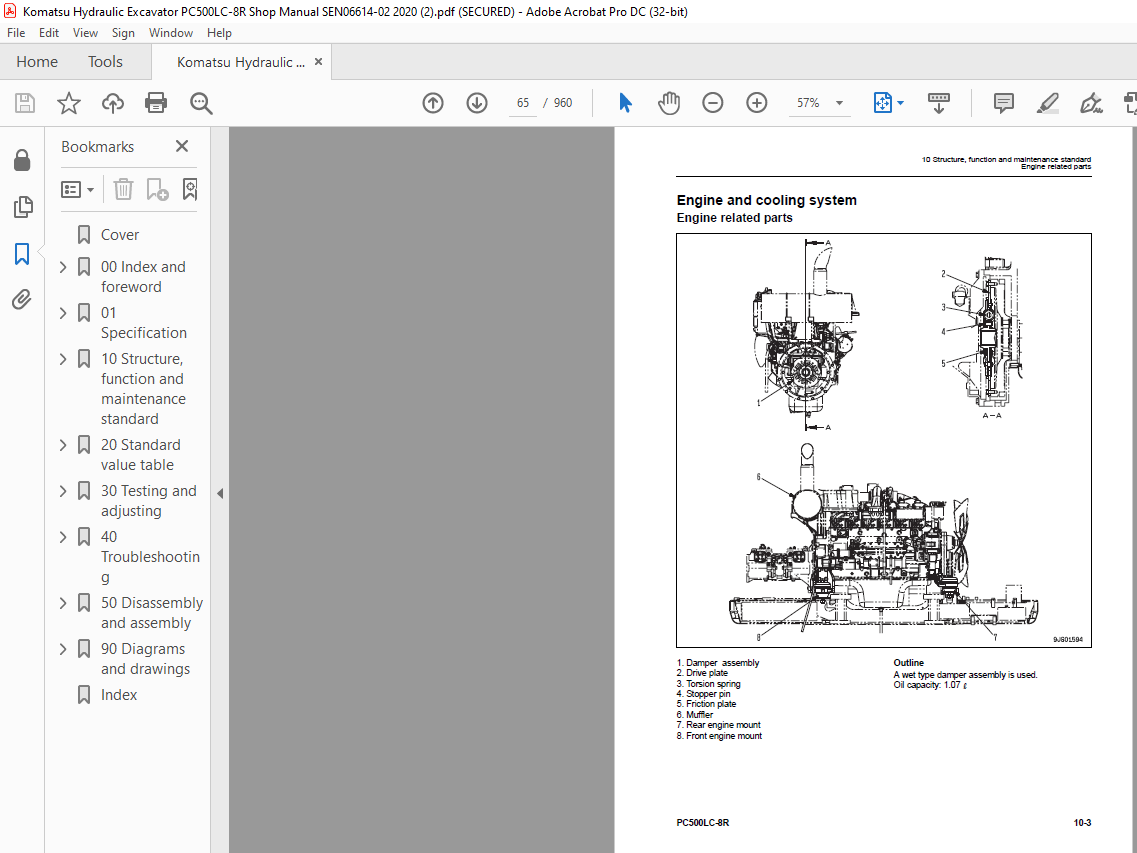Zoom in with plus circle icon
This screenshot has width=1137, height=853.
coord(756,103)
